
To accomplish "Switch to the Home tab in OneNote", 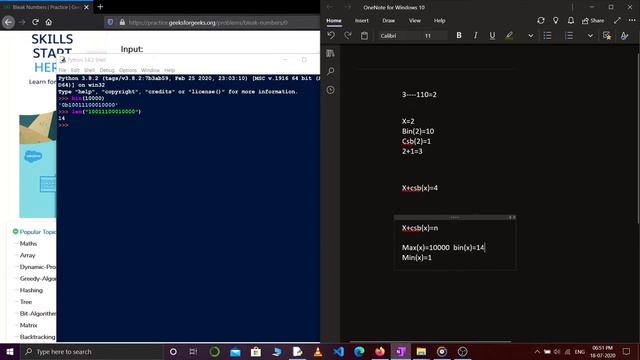I will 334,20.
